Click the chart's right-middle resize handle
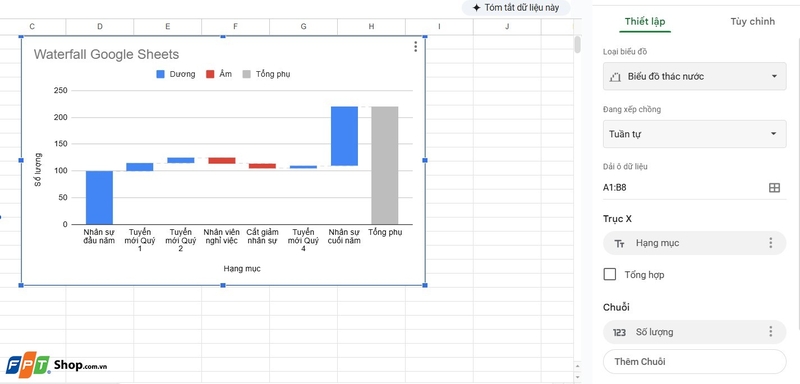Screen dimensions: 800x384 tap(425, 160)
